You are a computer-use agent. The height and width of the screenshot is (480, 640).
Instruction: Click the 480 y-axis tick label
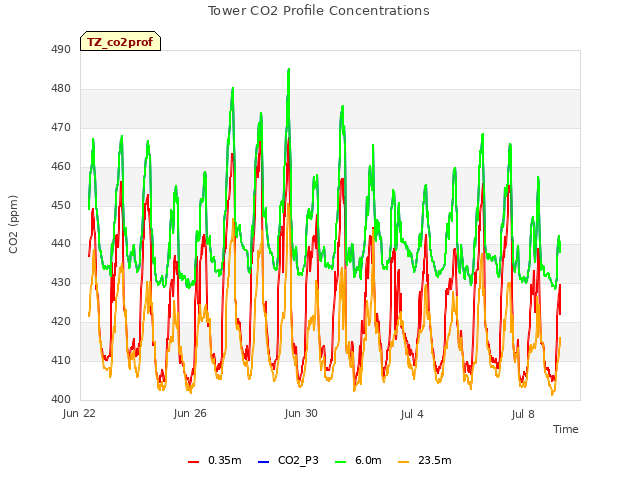(x=61, y=88)
